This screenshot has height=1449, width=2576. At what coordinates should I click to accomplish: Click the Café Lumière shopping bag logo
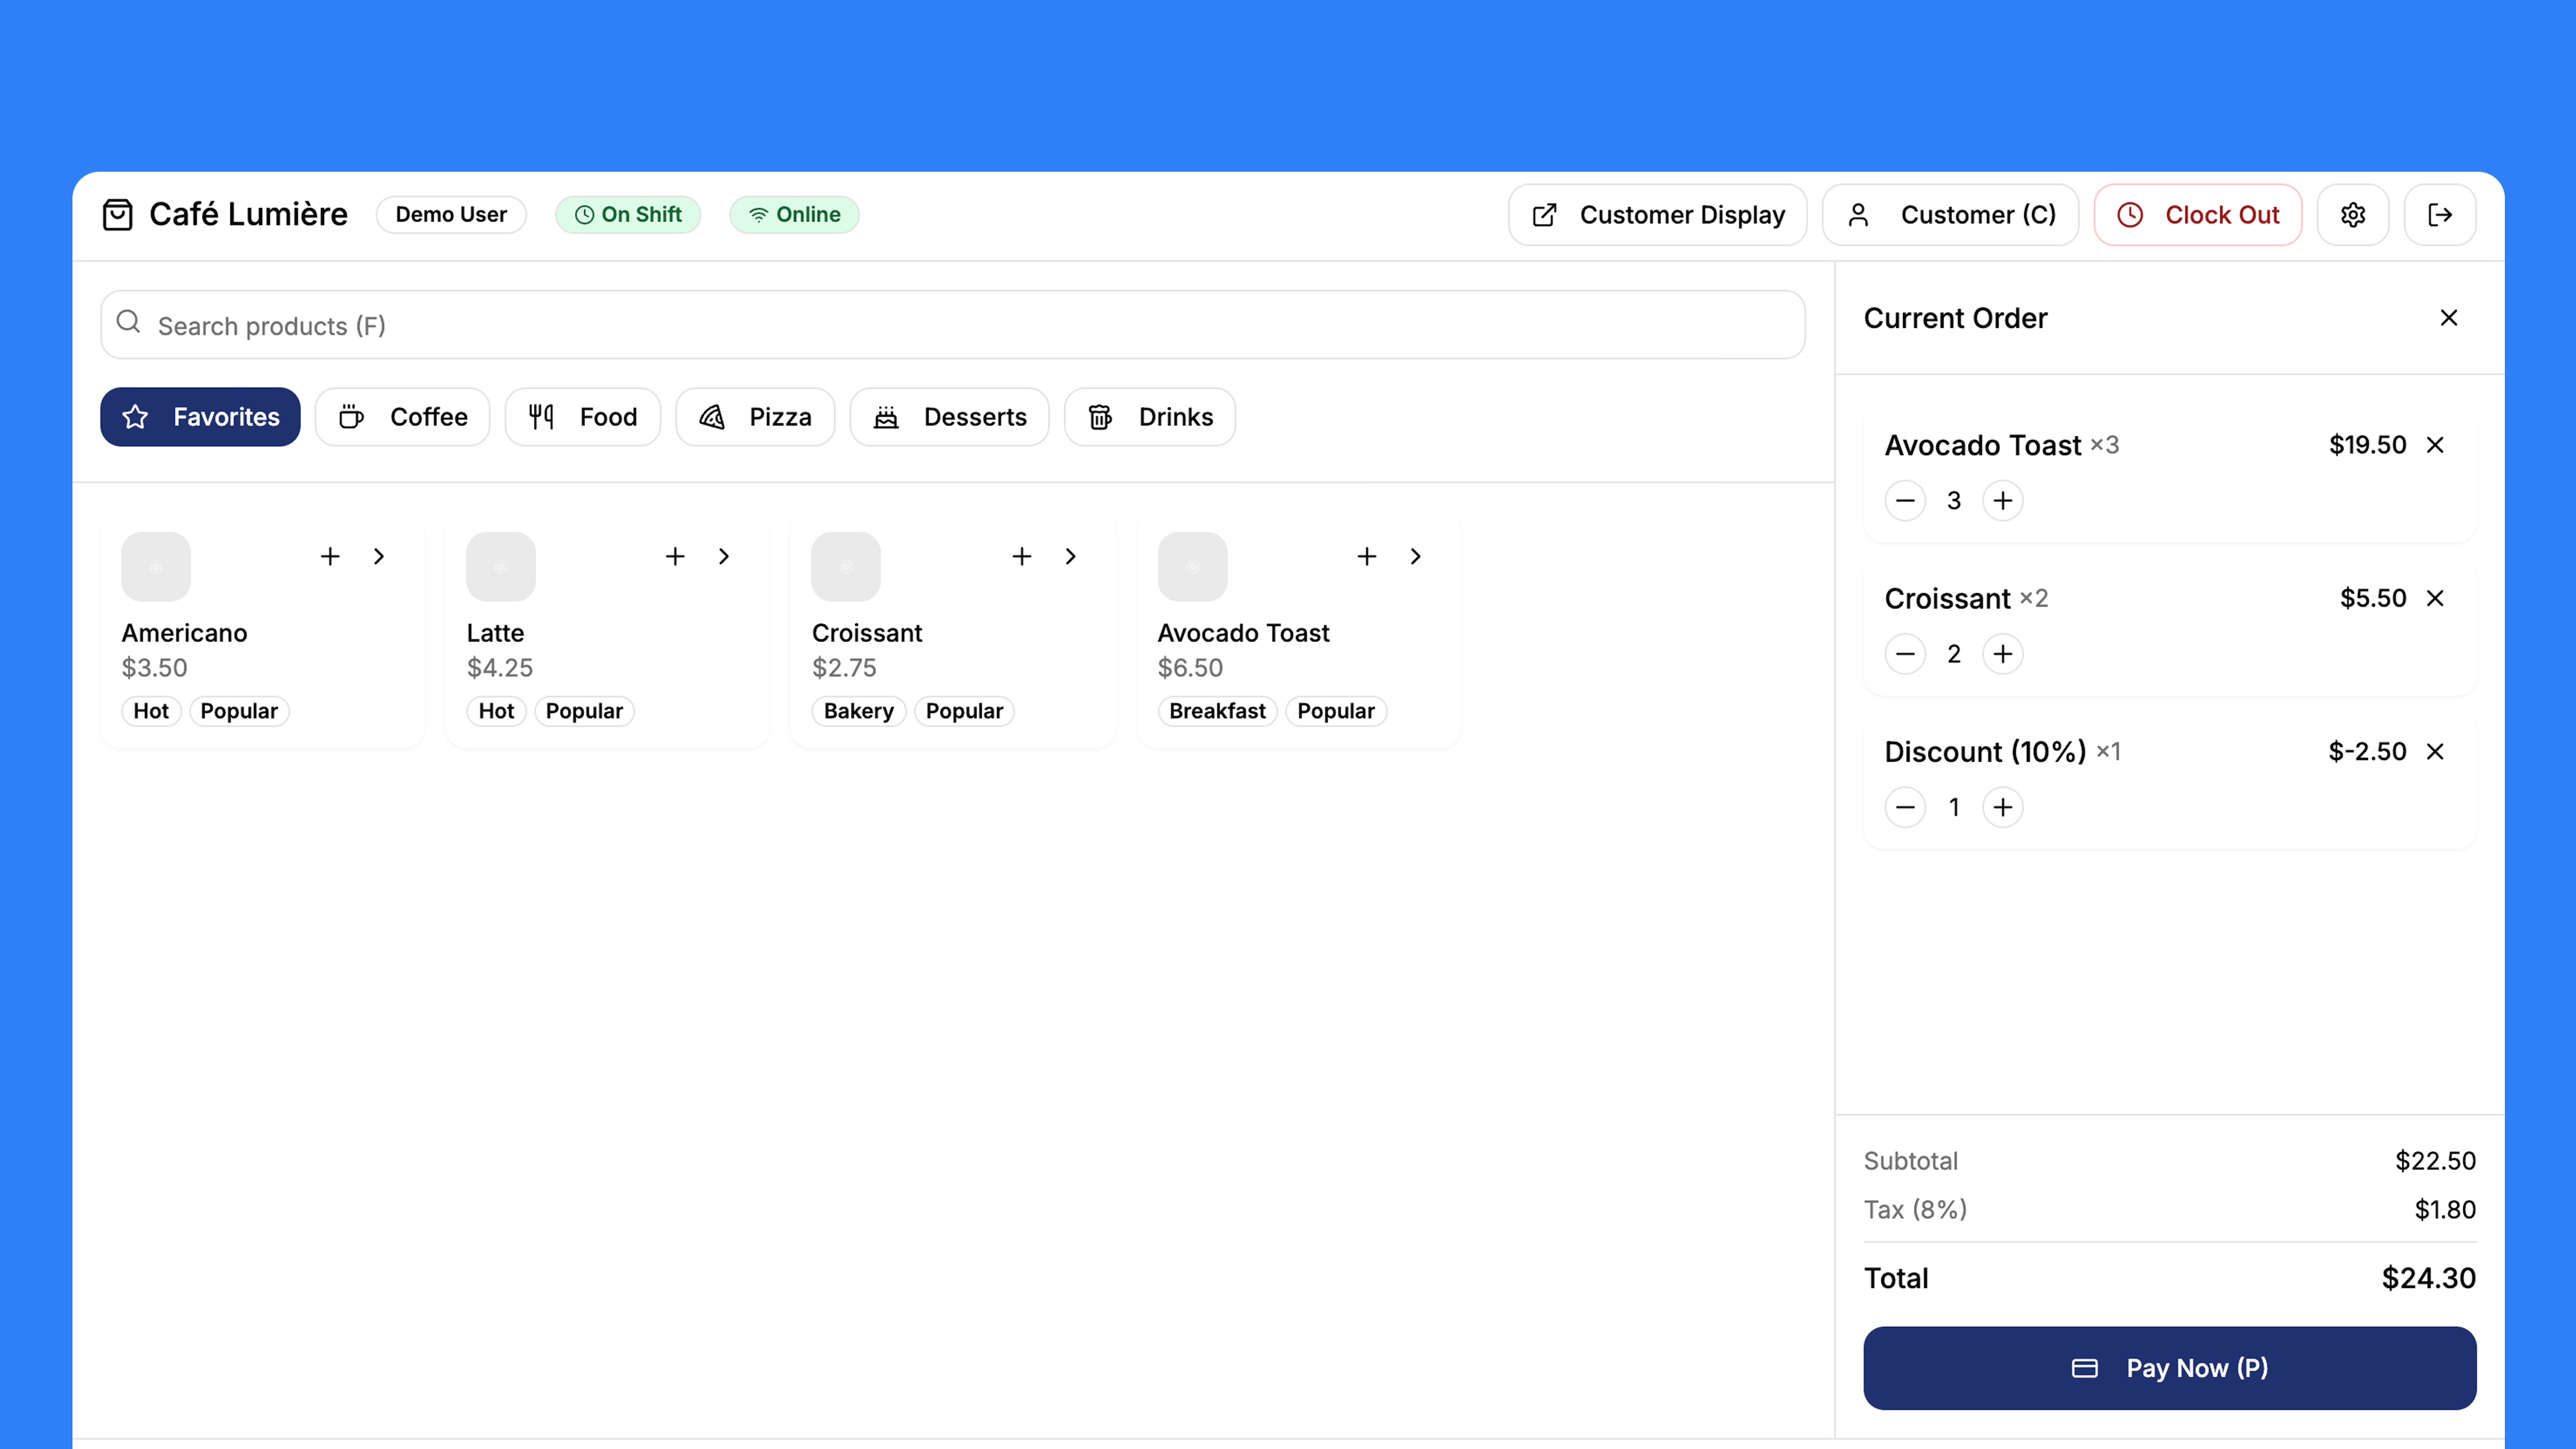[118, 215]
